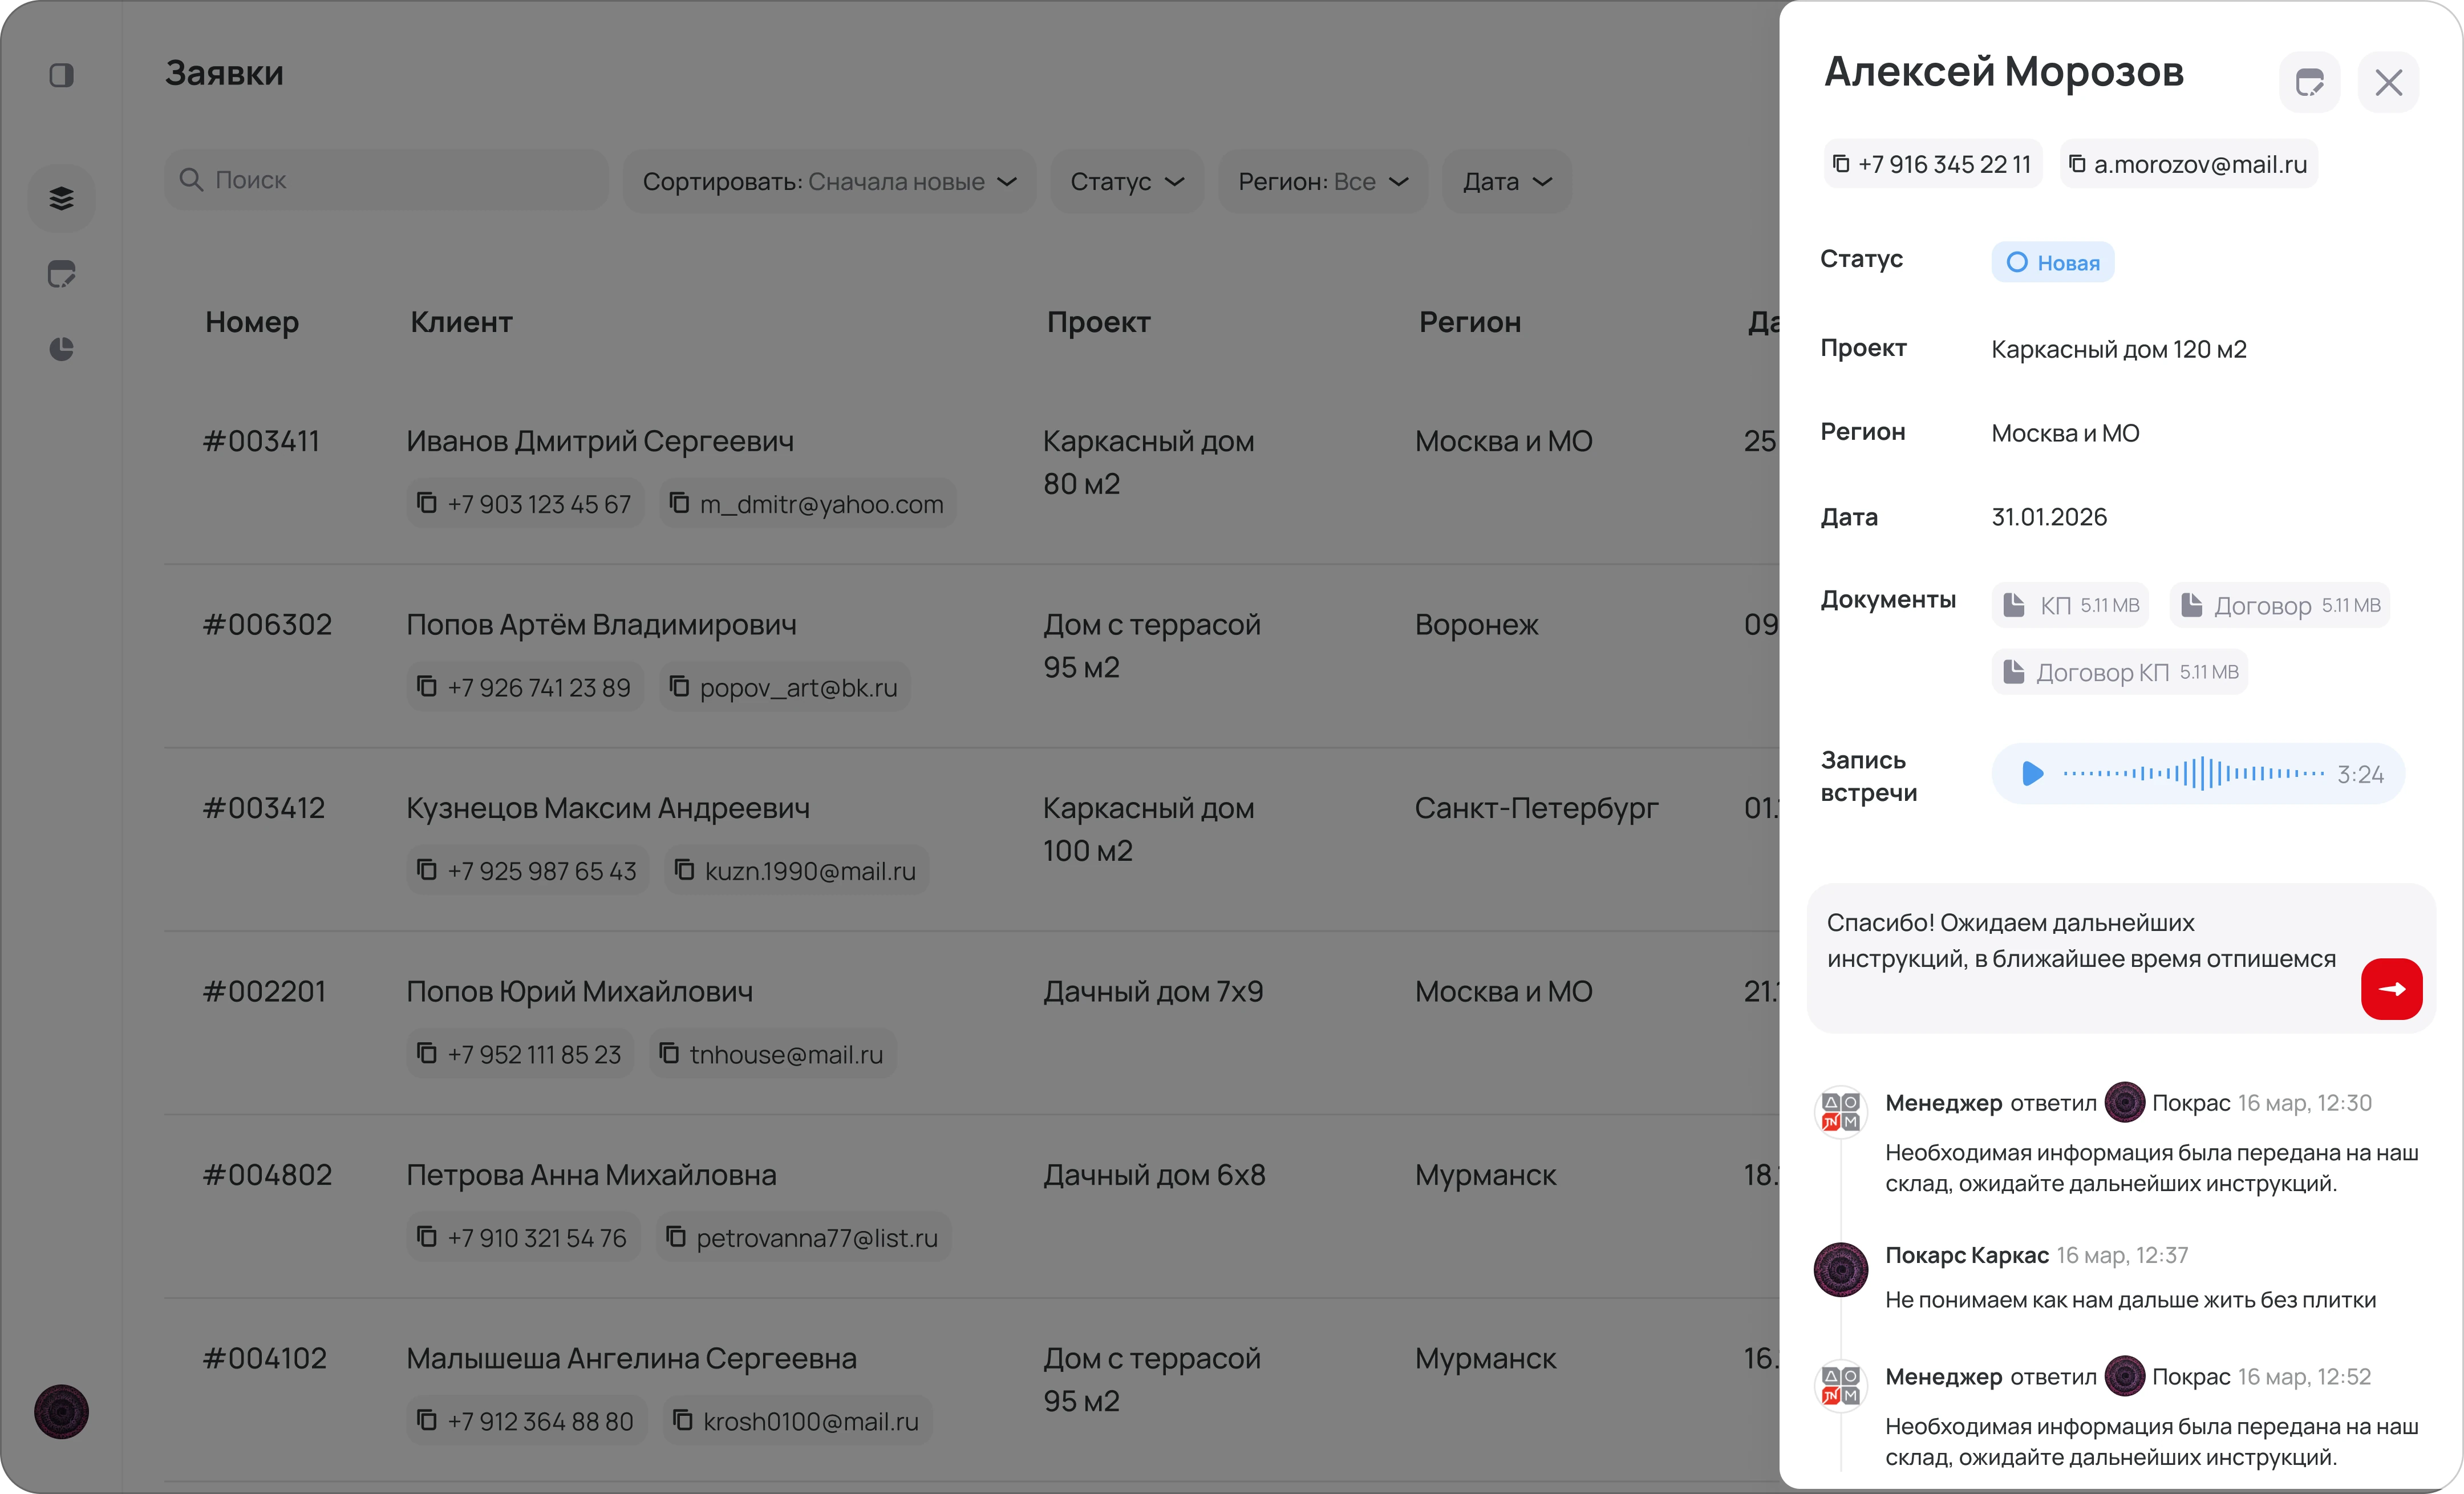Click the note icon beside Алексей Морозов

tap(2309, 82)
